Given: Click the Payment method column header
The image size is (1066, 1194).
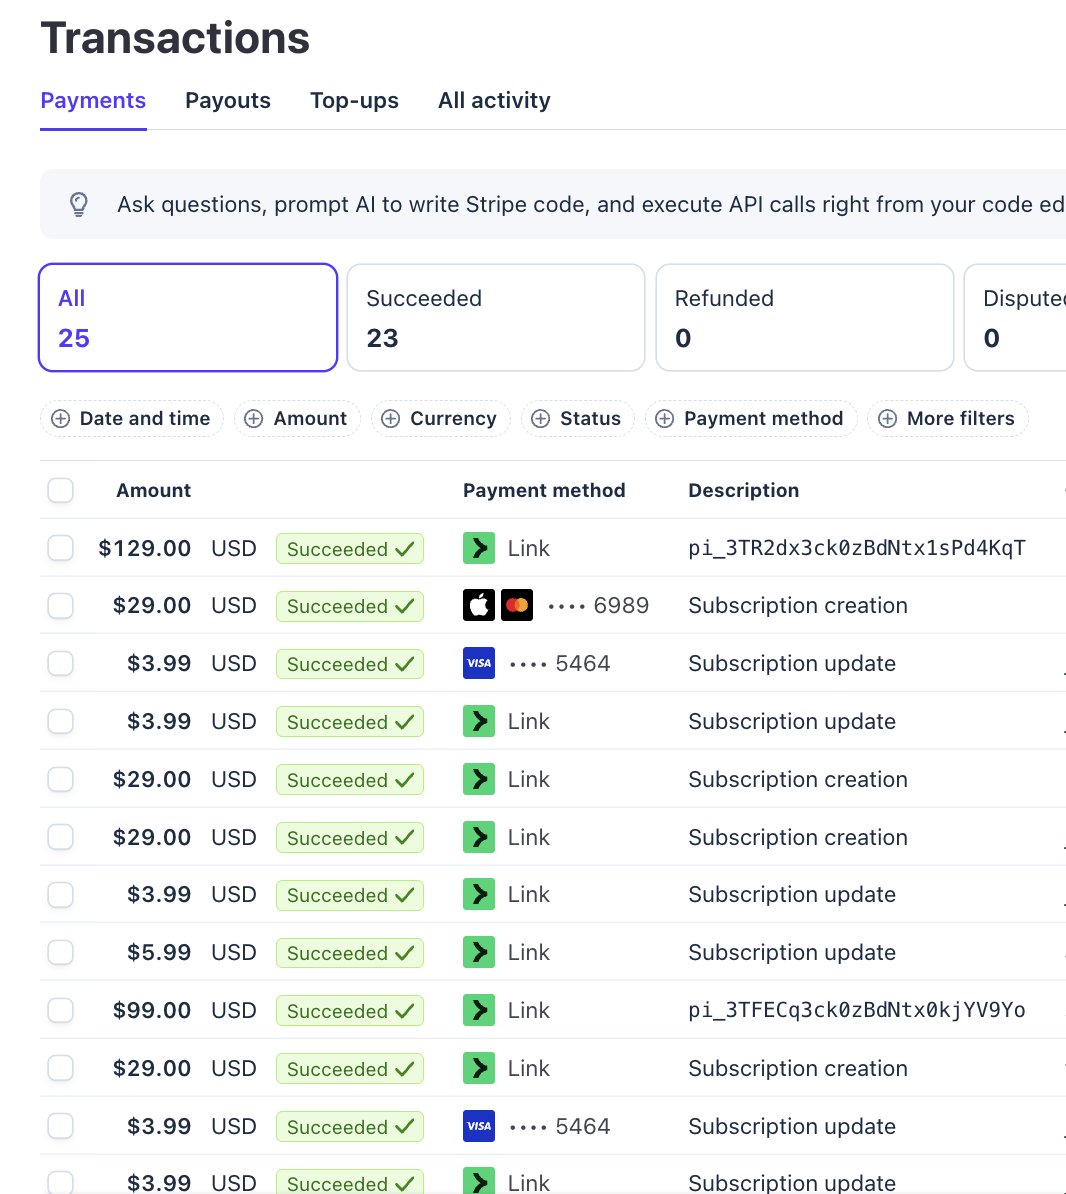Looking at the screenshot, I should pyautogui.click(x=544, y=490).
